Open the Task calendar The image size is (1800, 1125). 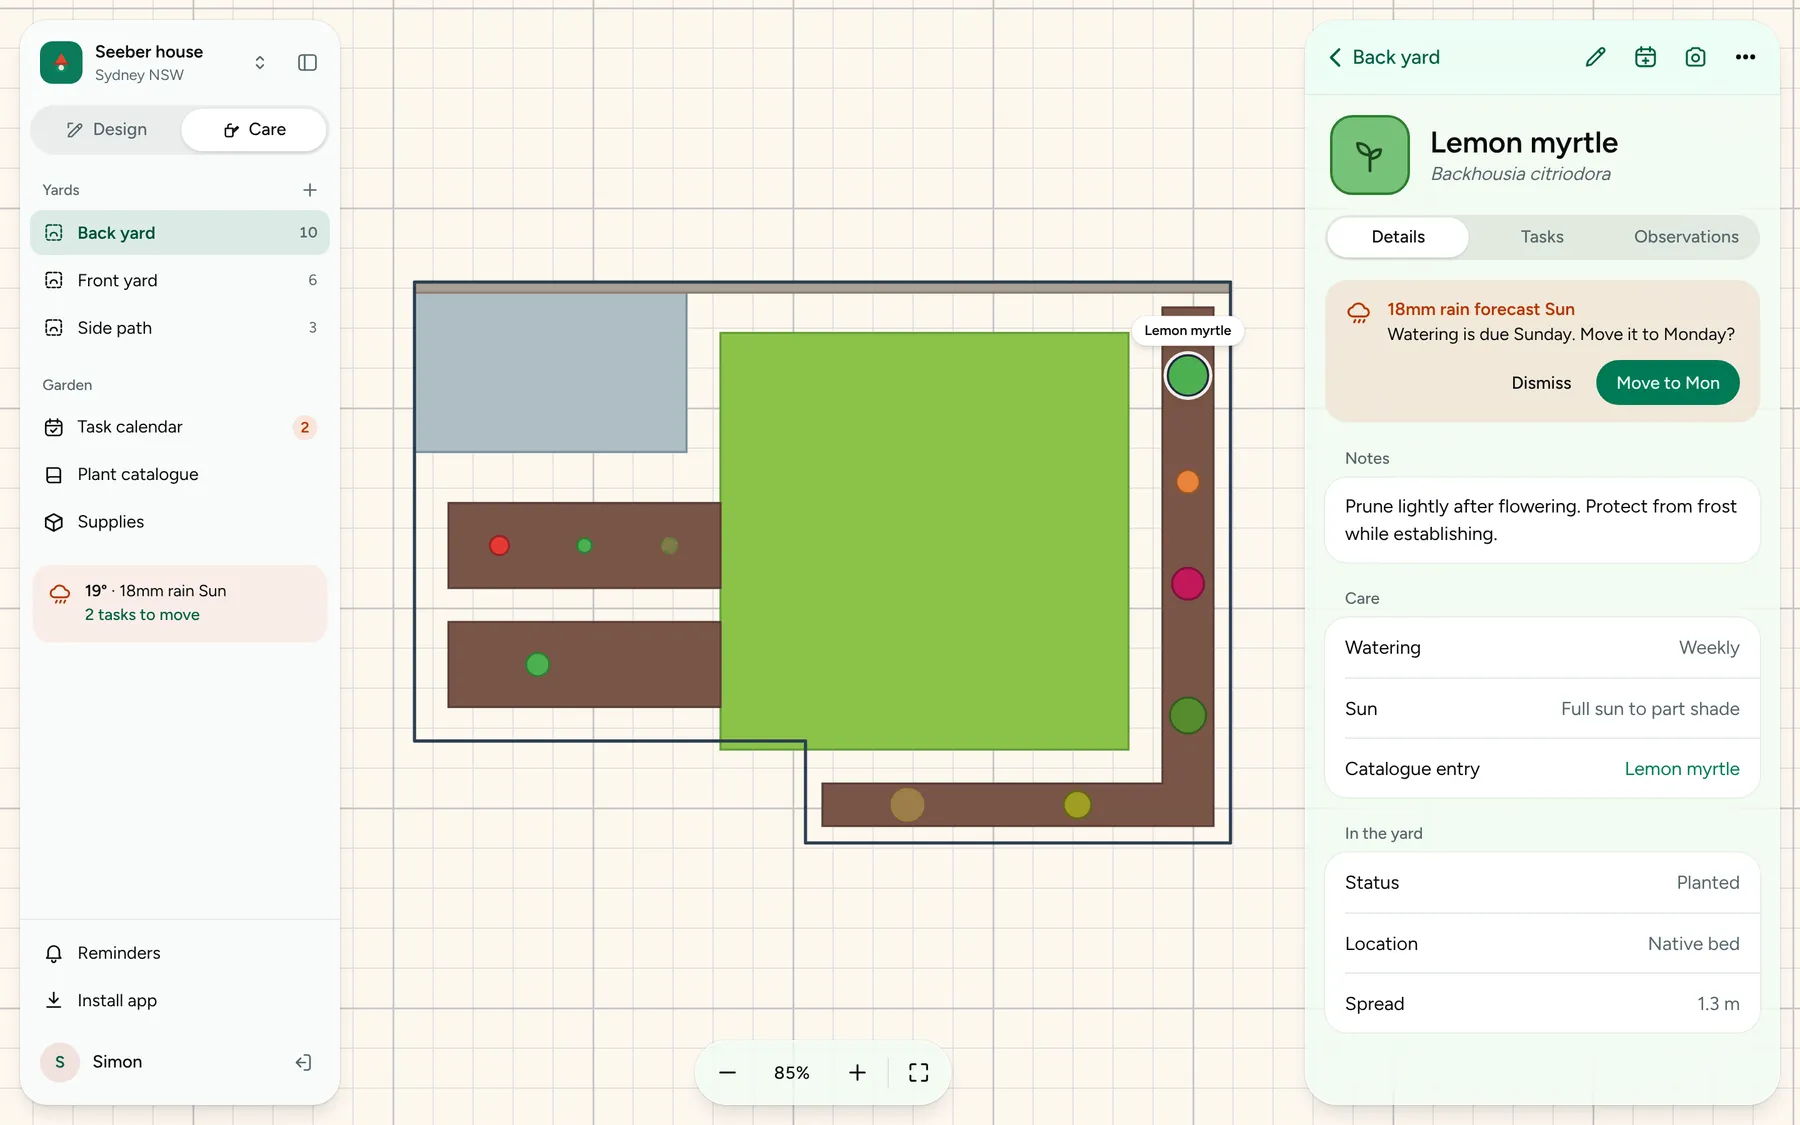(180, 427)
